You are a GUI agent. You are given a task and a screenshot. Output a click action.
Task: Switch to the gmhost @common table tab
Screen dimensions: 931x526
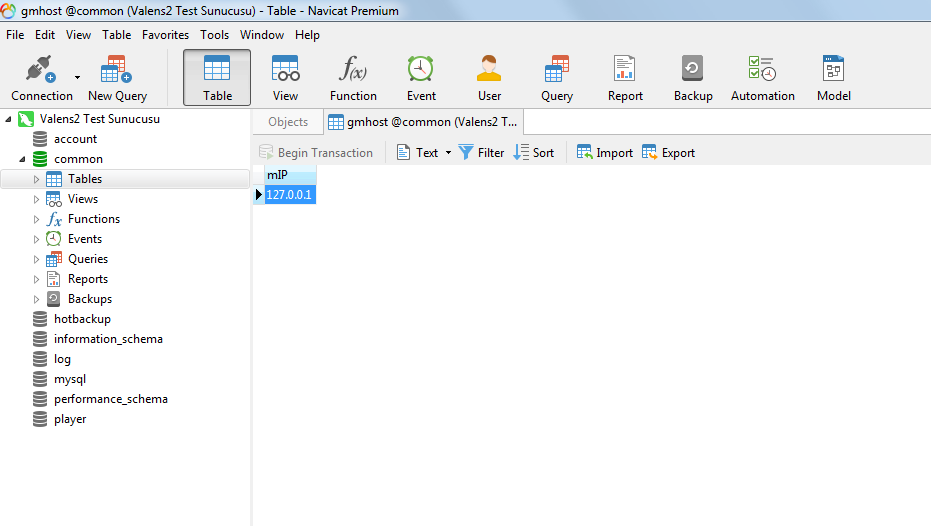click(423, 122)
